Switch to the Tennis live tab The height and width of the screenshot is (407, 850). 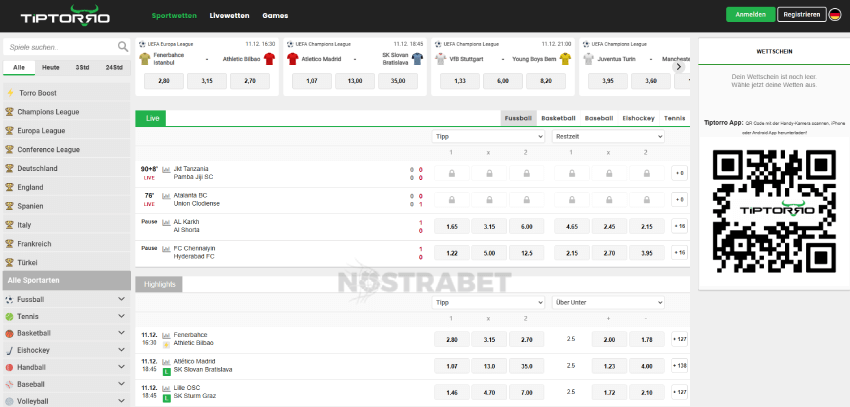(x=674, y=118)
